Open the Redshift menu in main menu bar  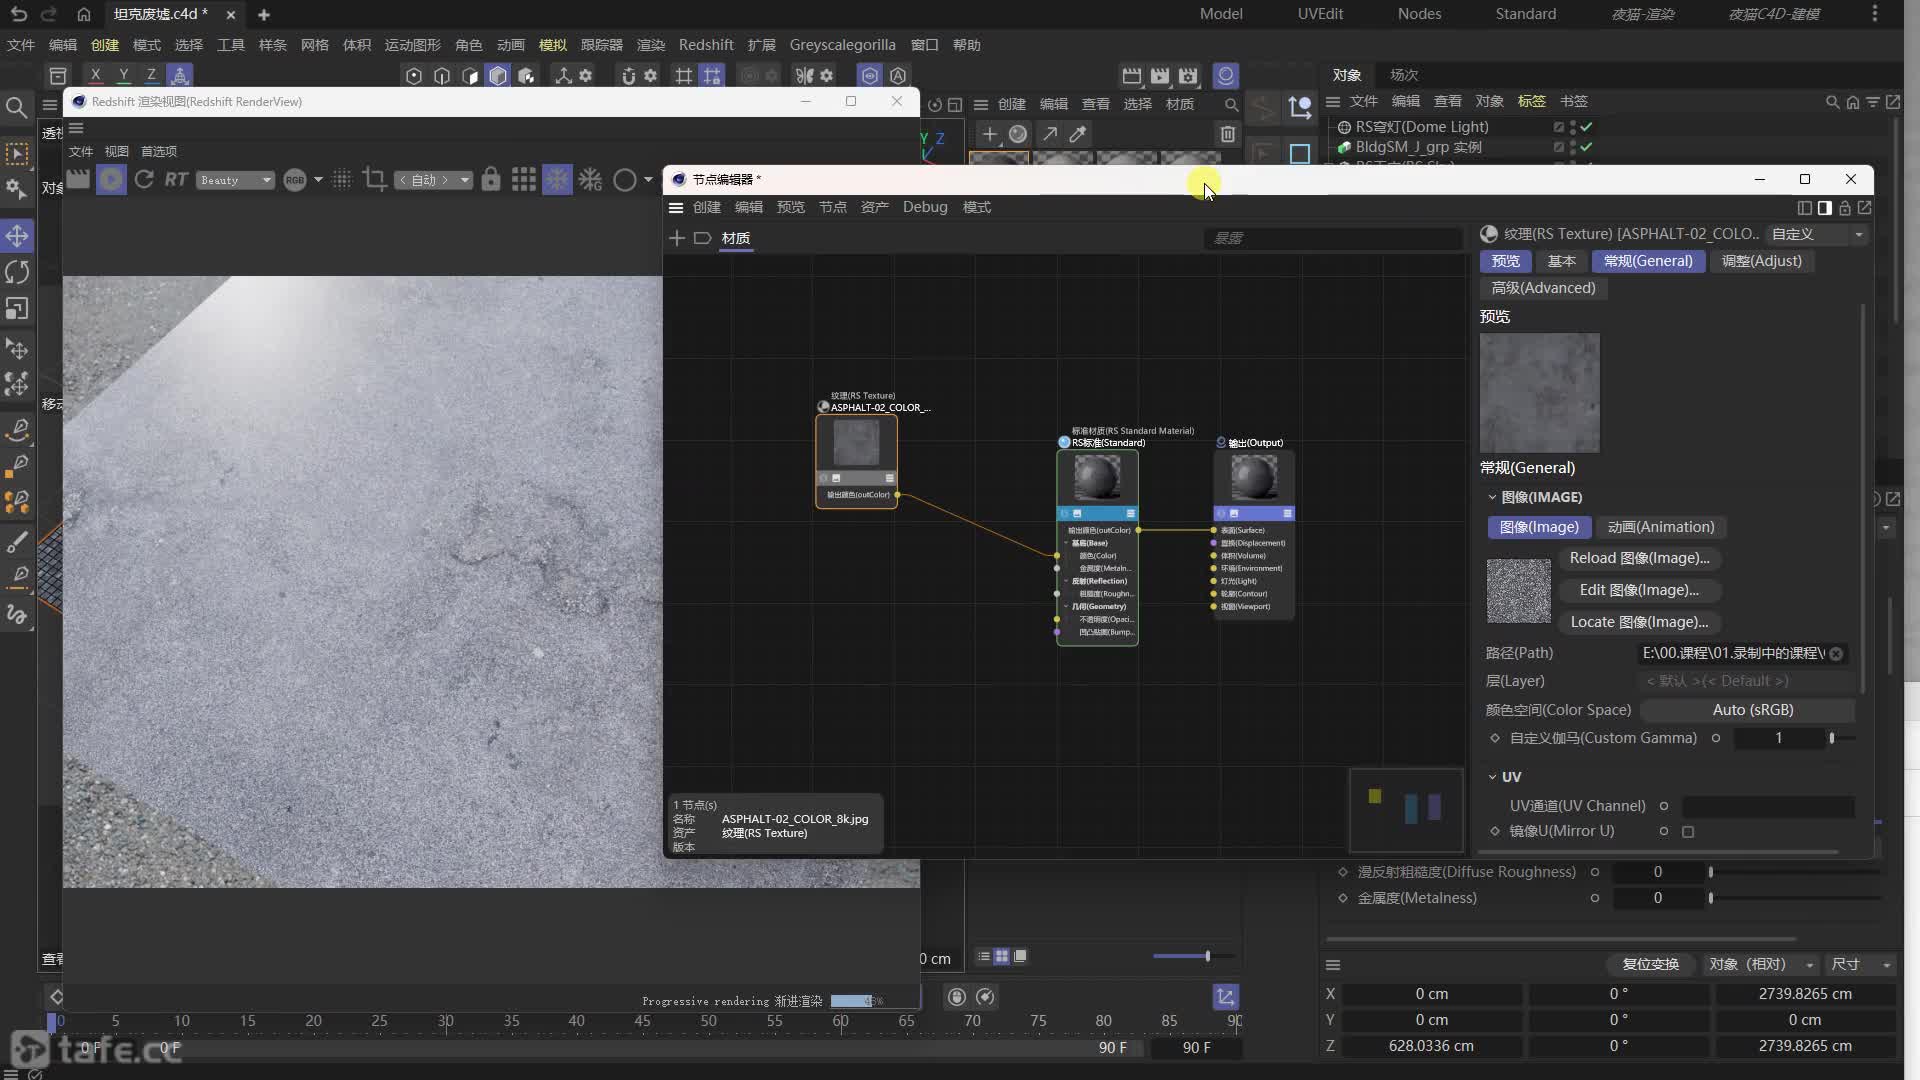(x=706, y=45)
